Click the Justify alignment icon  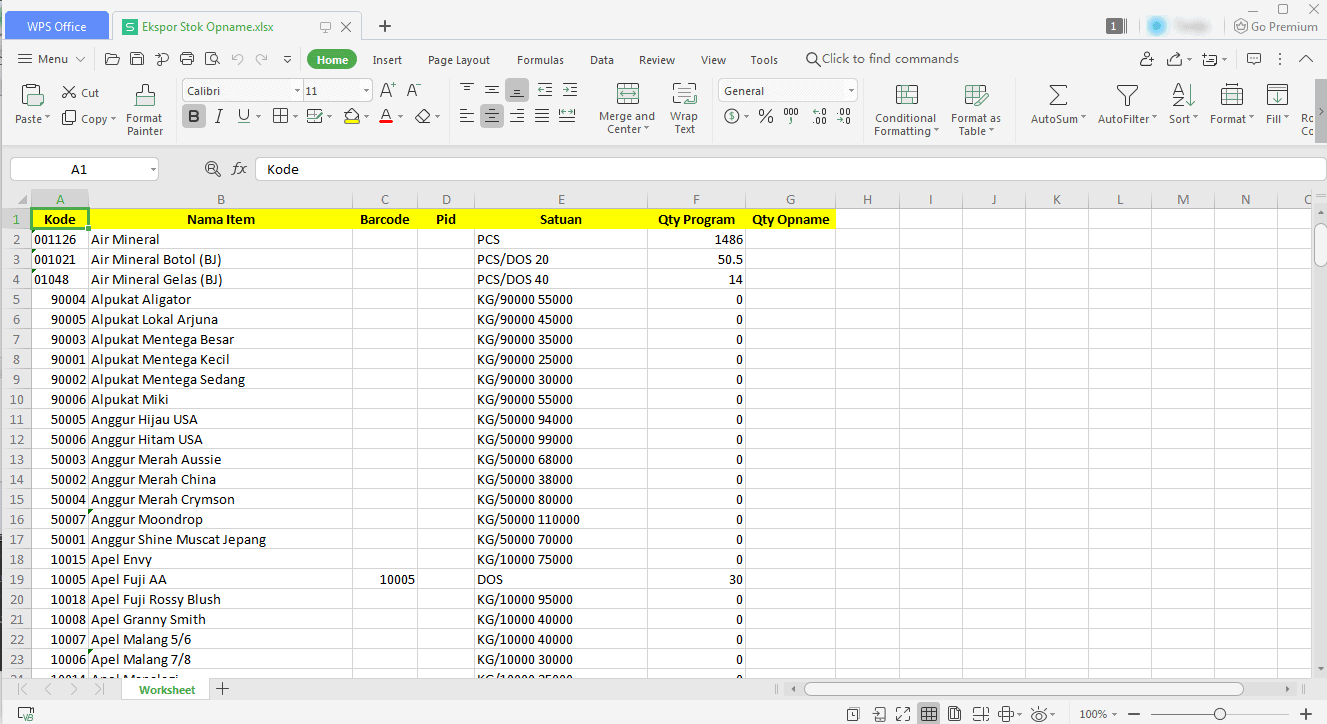pos(542,116)
